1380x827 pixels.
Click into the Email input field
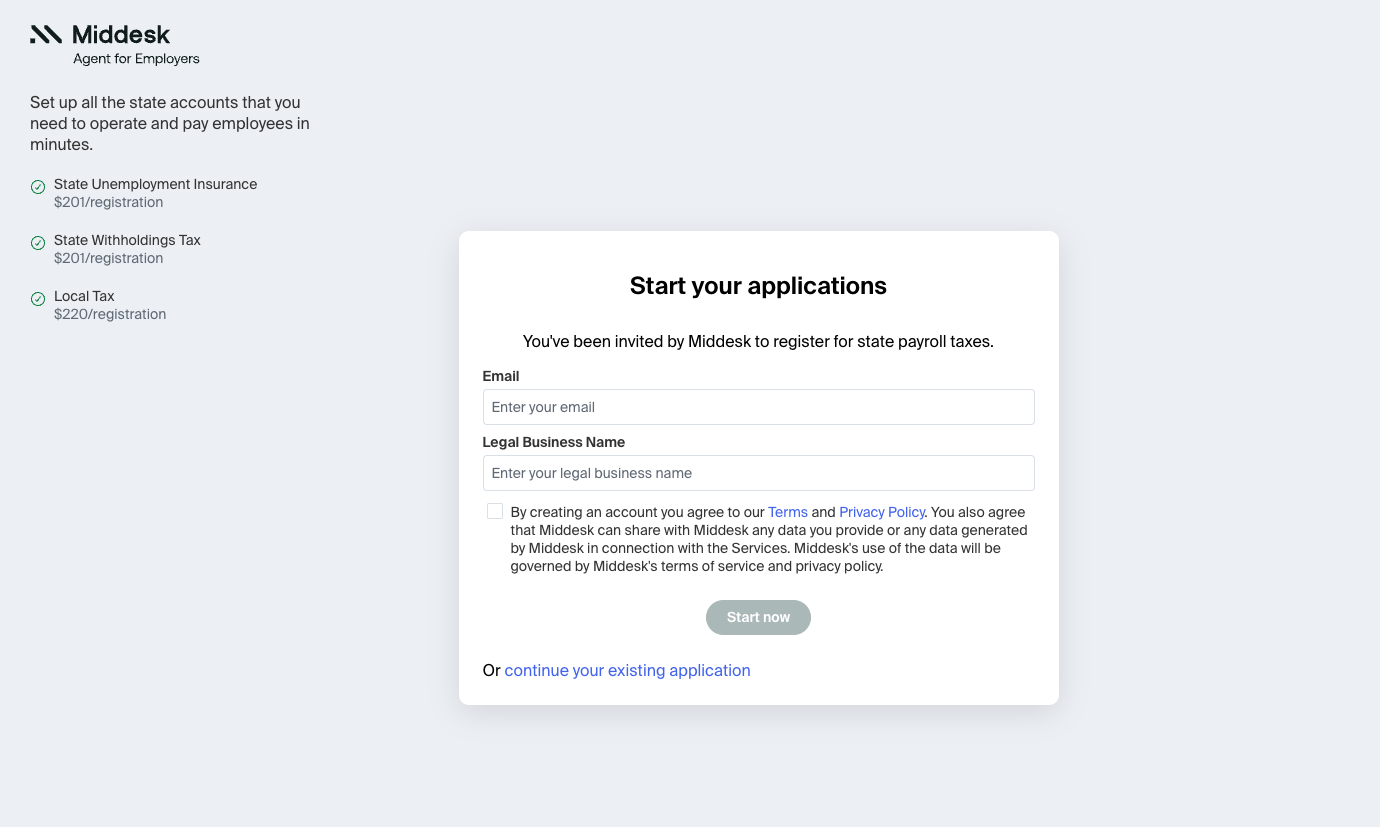point(758,407)
